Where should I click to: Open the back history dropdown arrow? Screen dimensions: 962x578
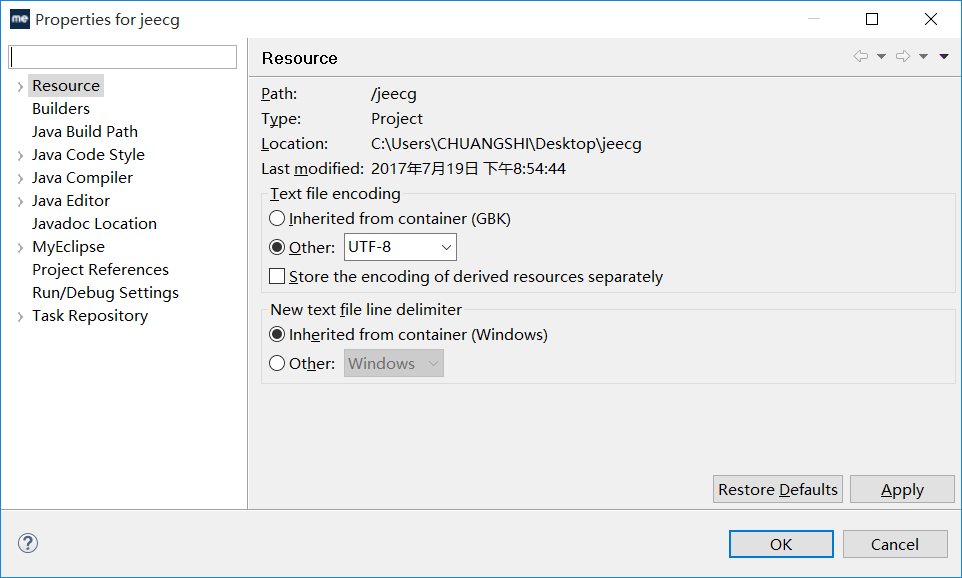(882, 56)
